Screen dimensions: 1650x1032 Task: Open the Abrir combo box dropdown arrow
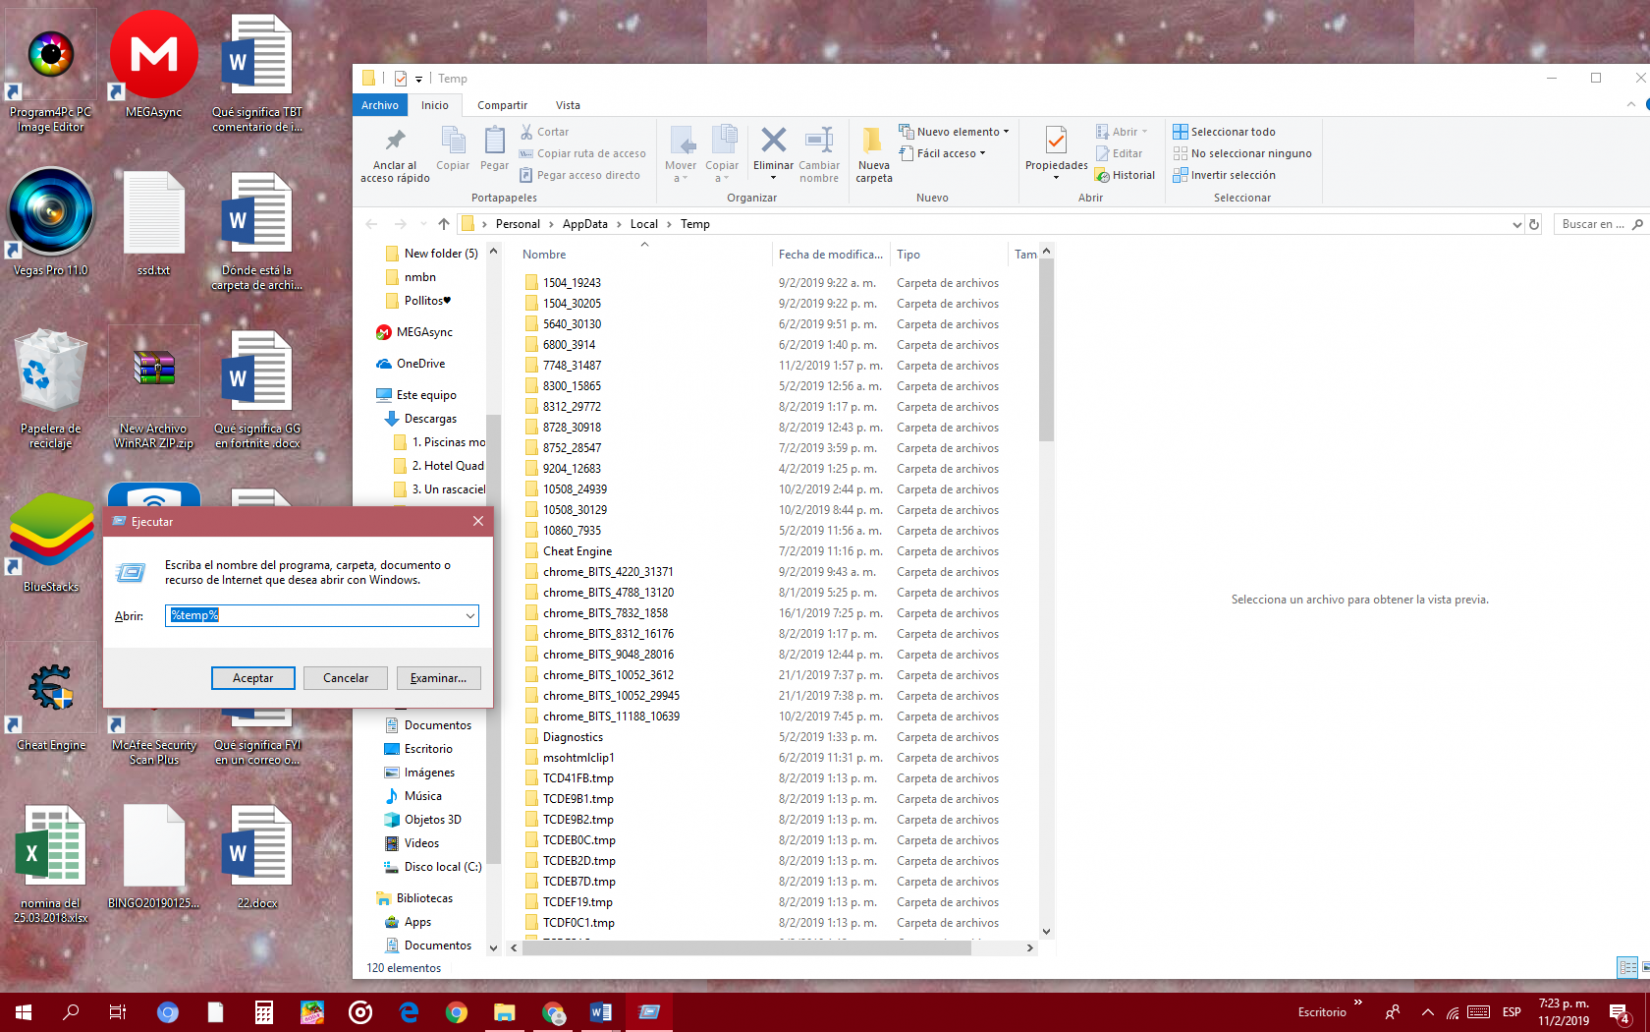(469, 616)
